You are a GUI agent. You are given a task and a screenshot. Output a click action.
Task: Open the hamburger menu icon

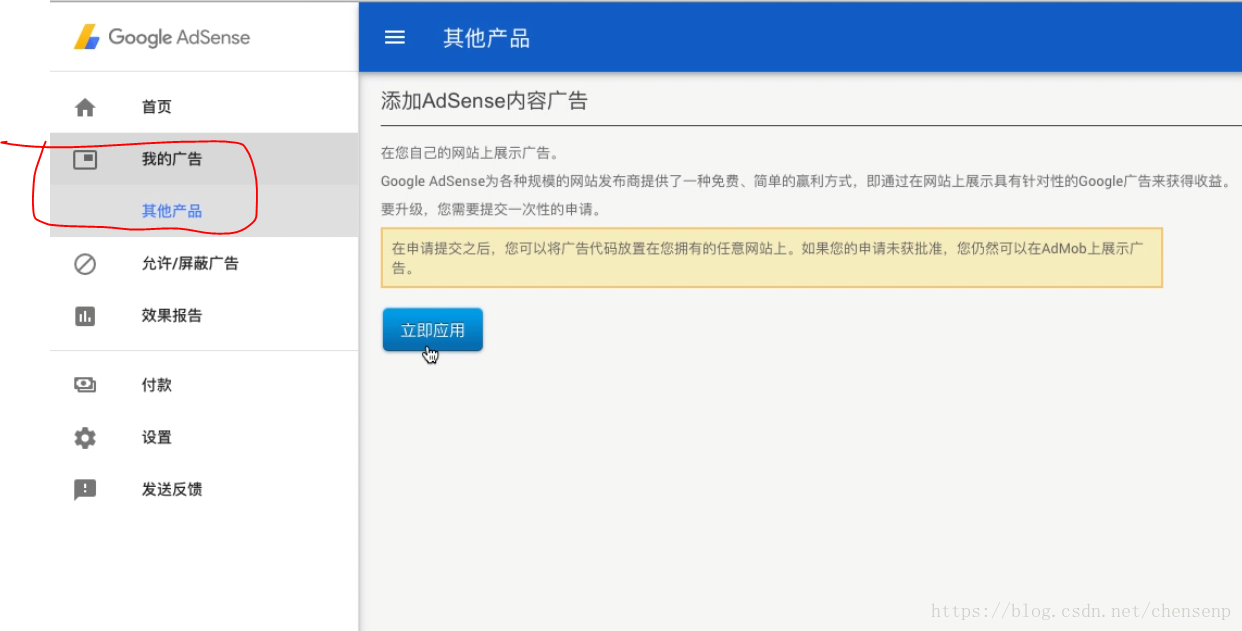click(x=395, y=37)
